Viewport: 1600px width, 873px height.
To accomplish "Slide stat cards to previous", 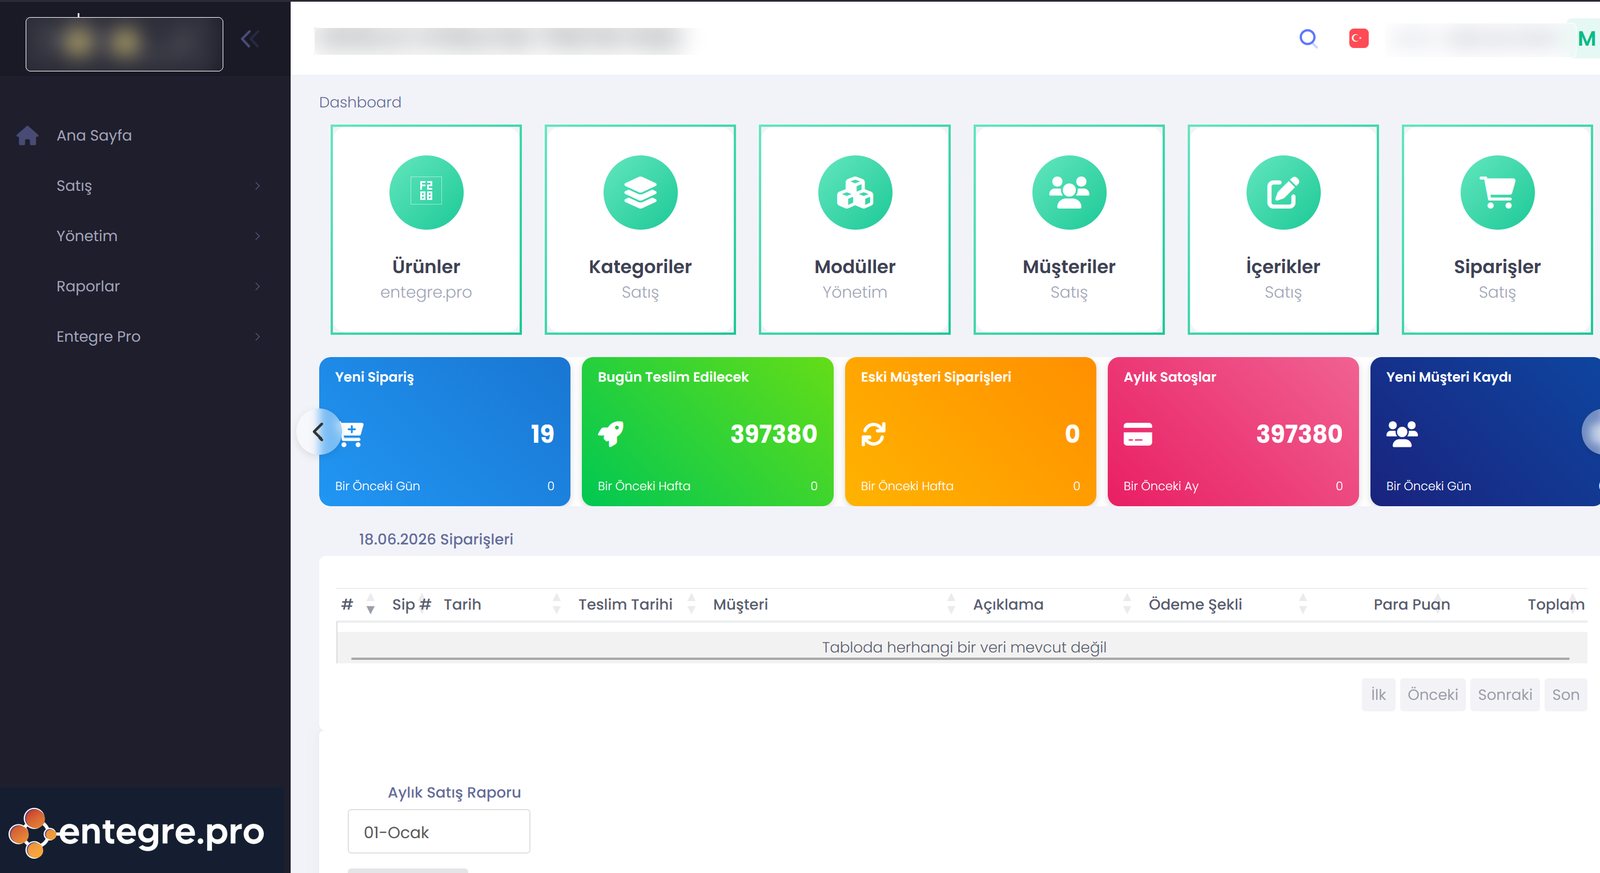I will coord(319,432).
